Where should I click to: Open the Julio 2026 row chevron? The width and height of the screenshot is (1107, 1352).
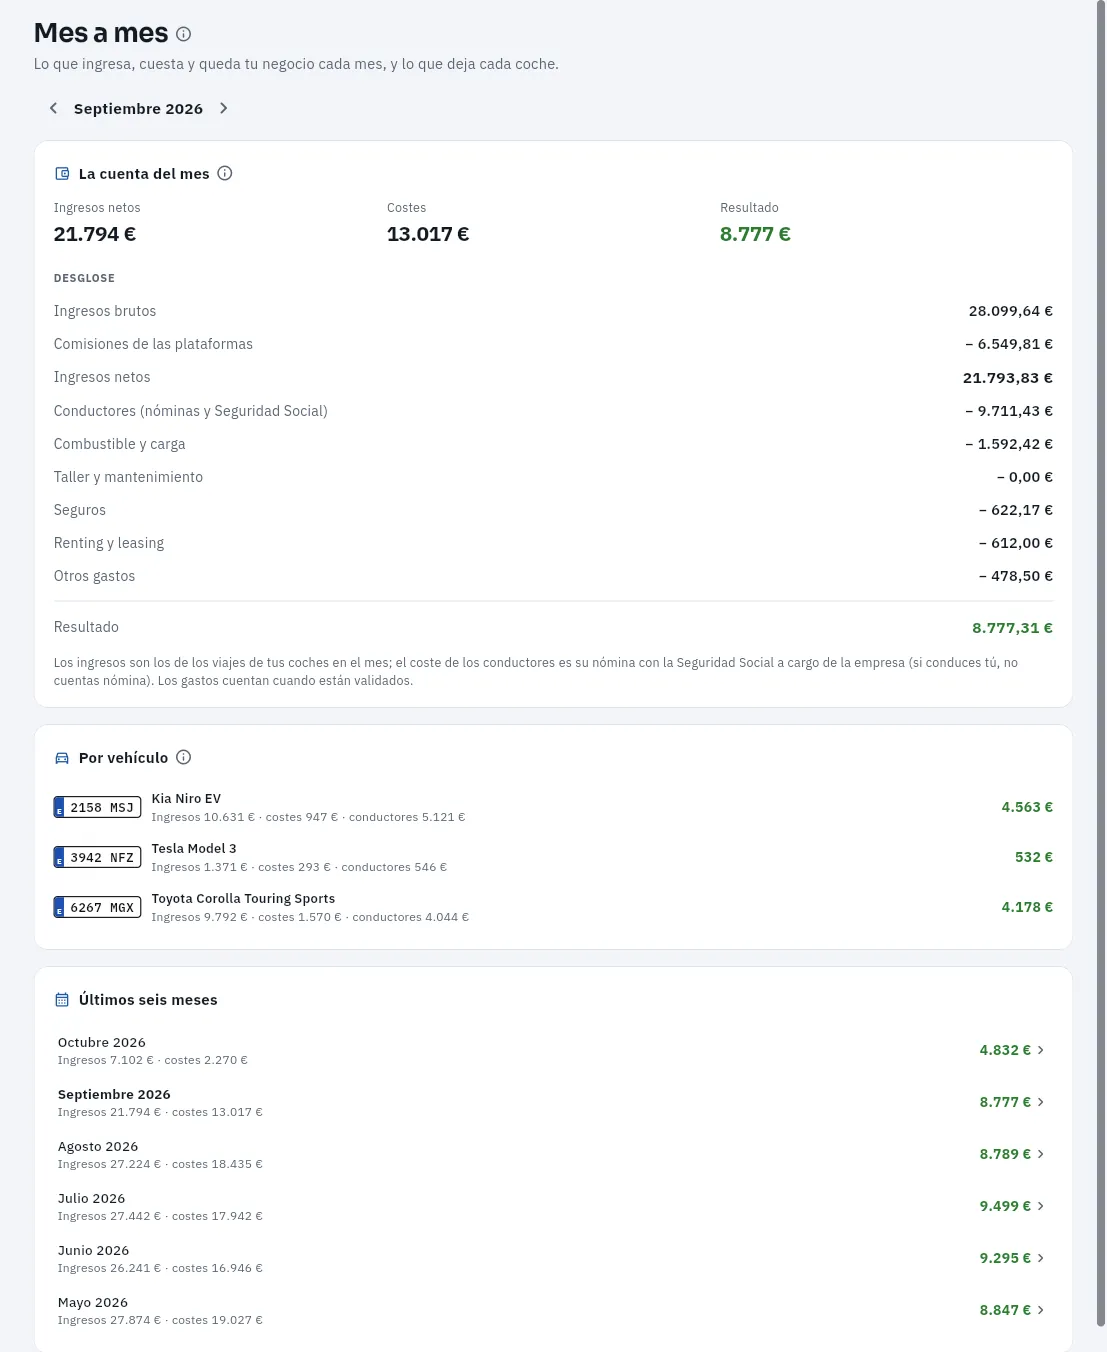pyautogui.click(x=1041, y=1206)
